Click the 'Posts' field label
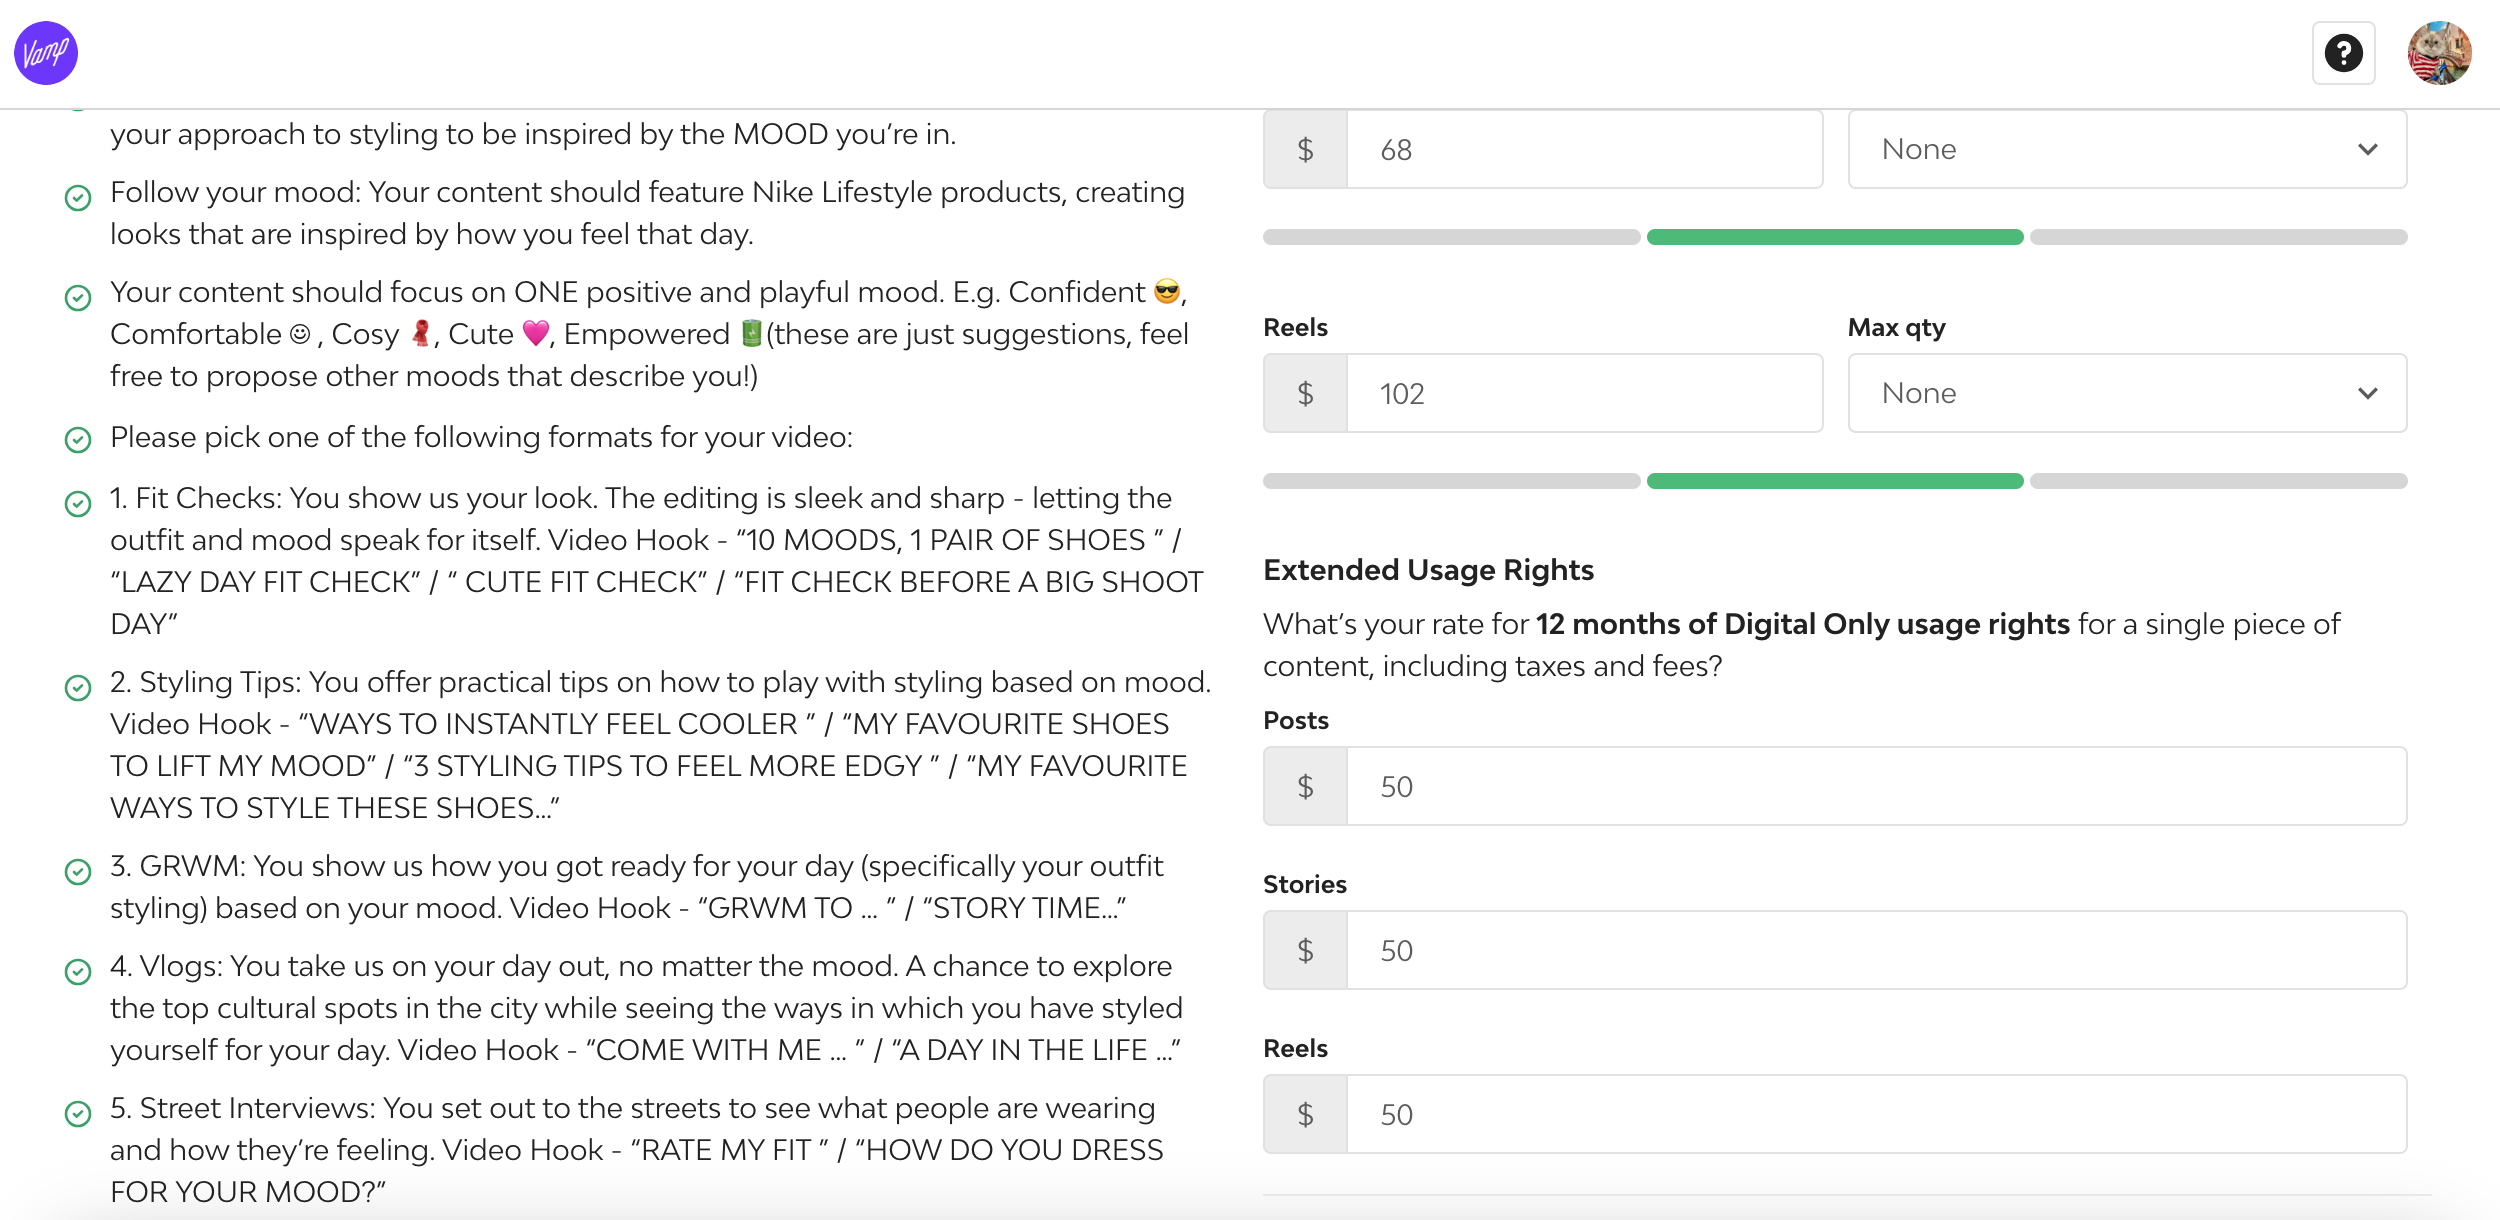 (x=1296, y=721)
